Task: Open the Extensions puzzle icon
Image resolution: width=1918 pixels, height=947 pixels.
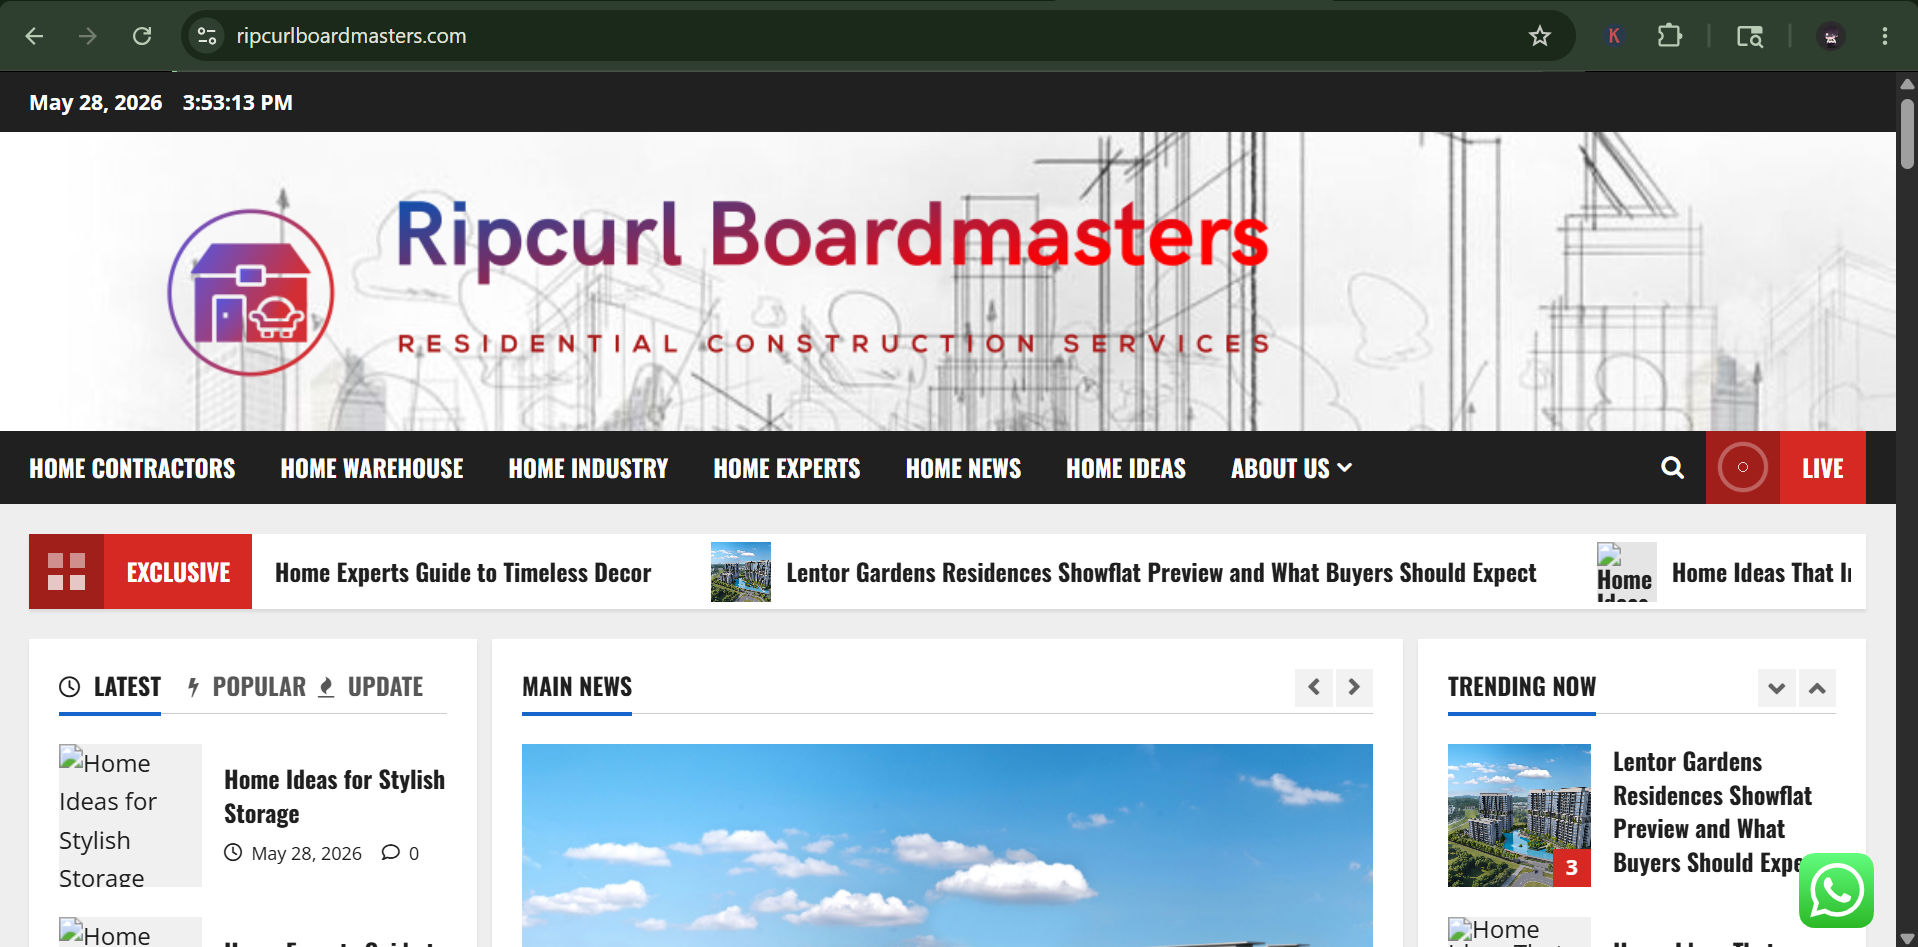Action: pos(1669,36)
